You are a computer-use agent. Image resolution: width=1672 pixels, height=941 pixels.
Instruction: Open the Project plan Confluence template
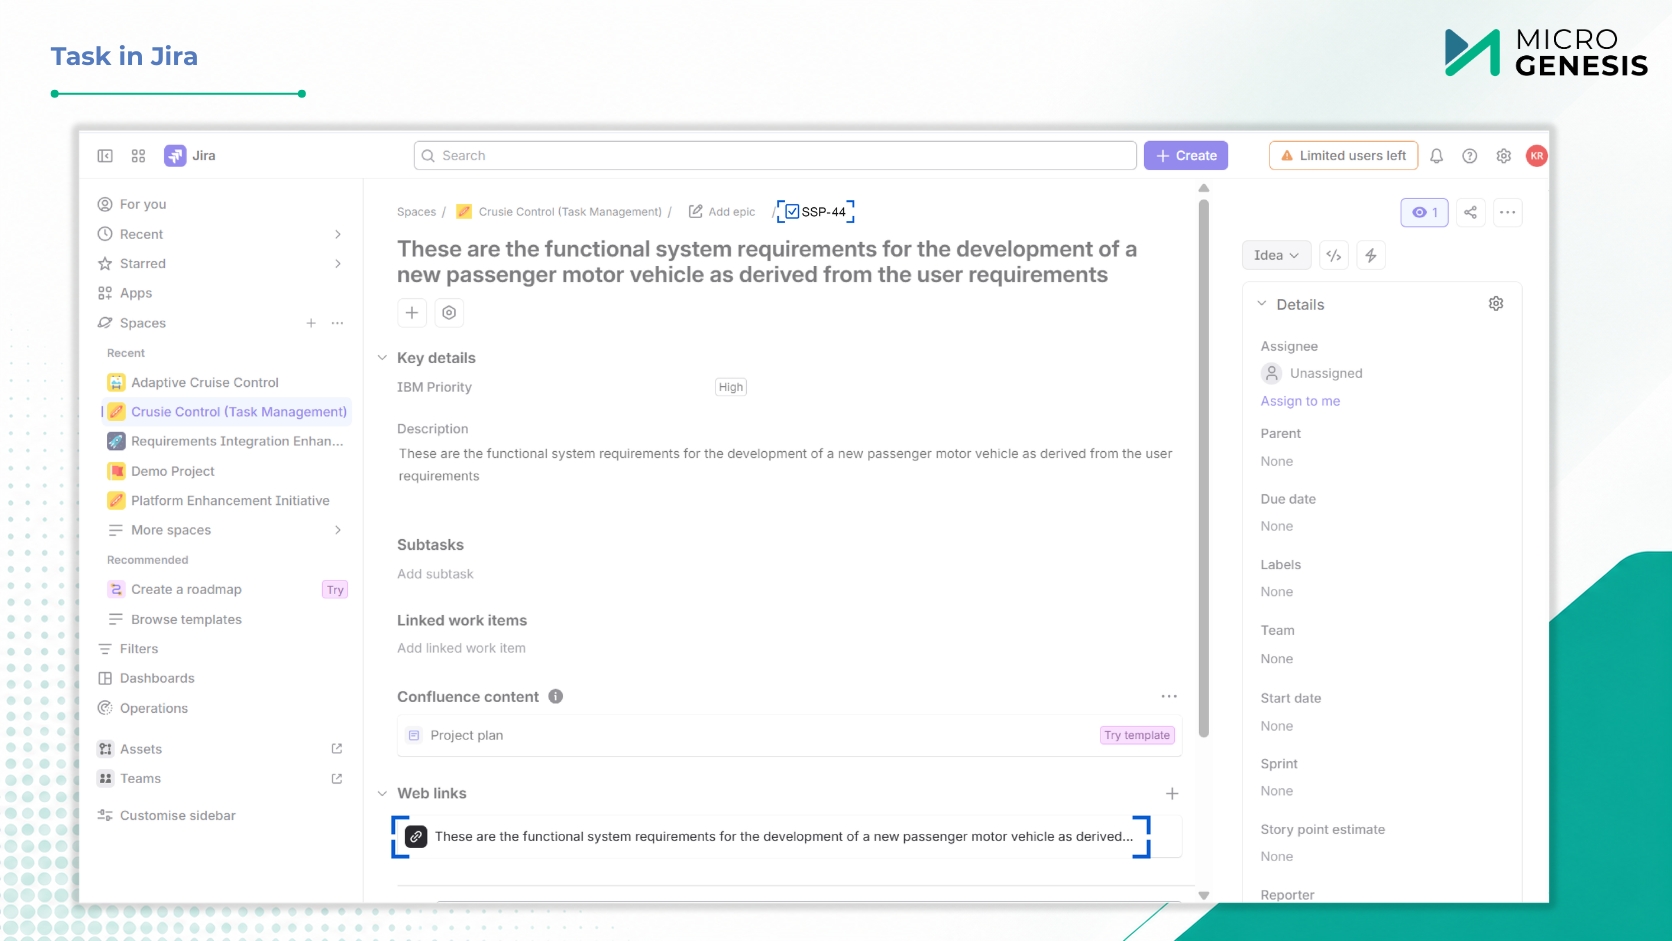(466, 735)
